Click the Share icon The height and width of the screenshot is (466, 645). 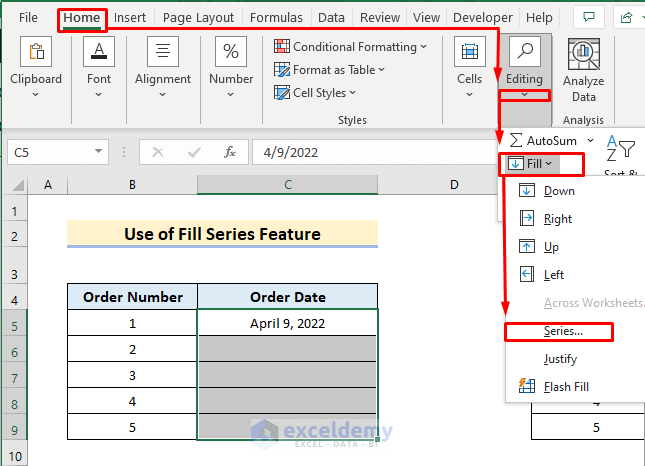click(626, 17)
